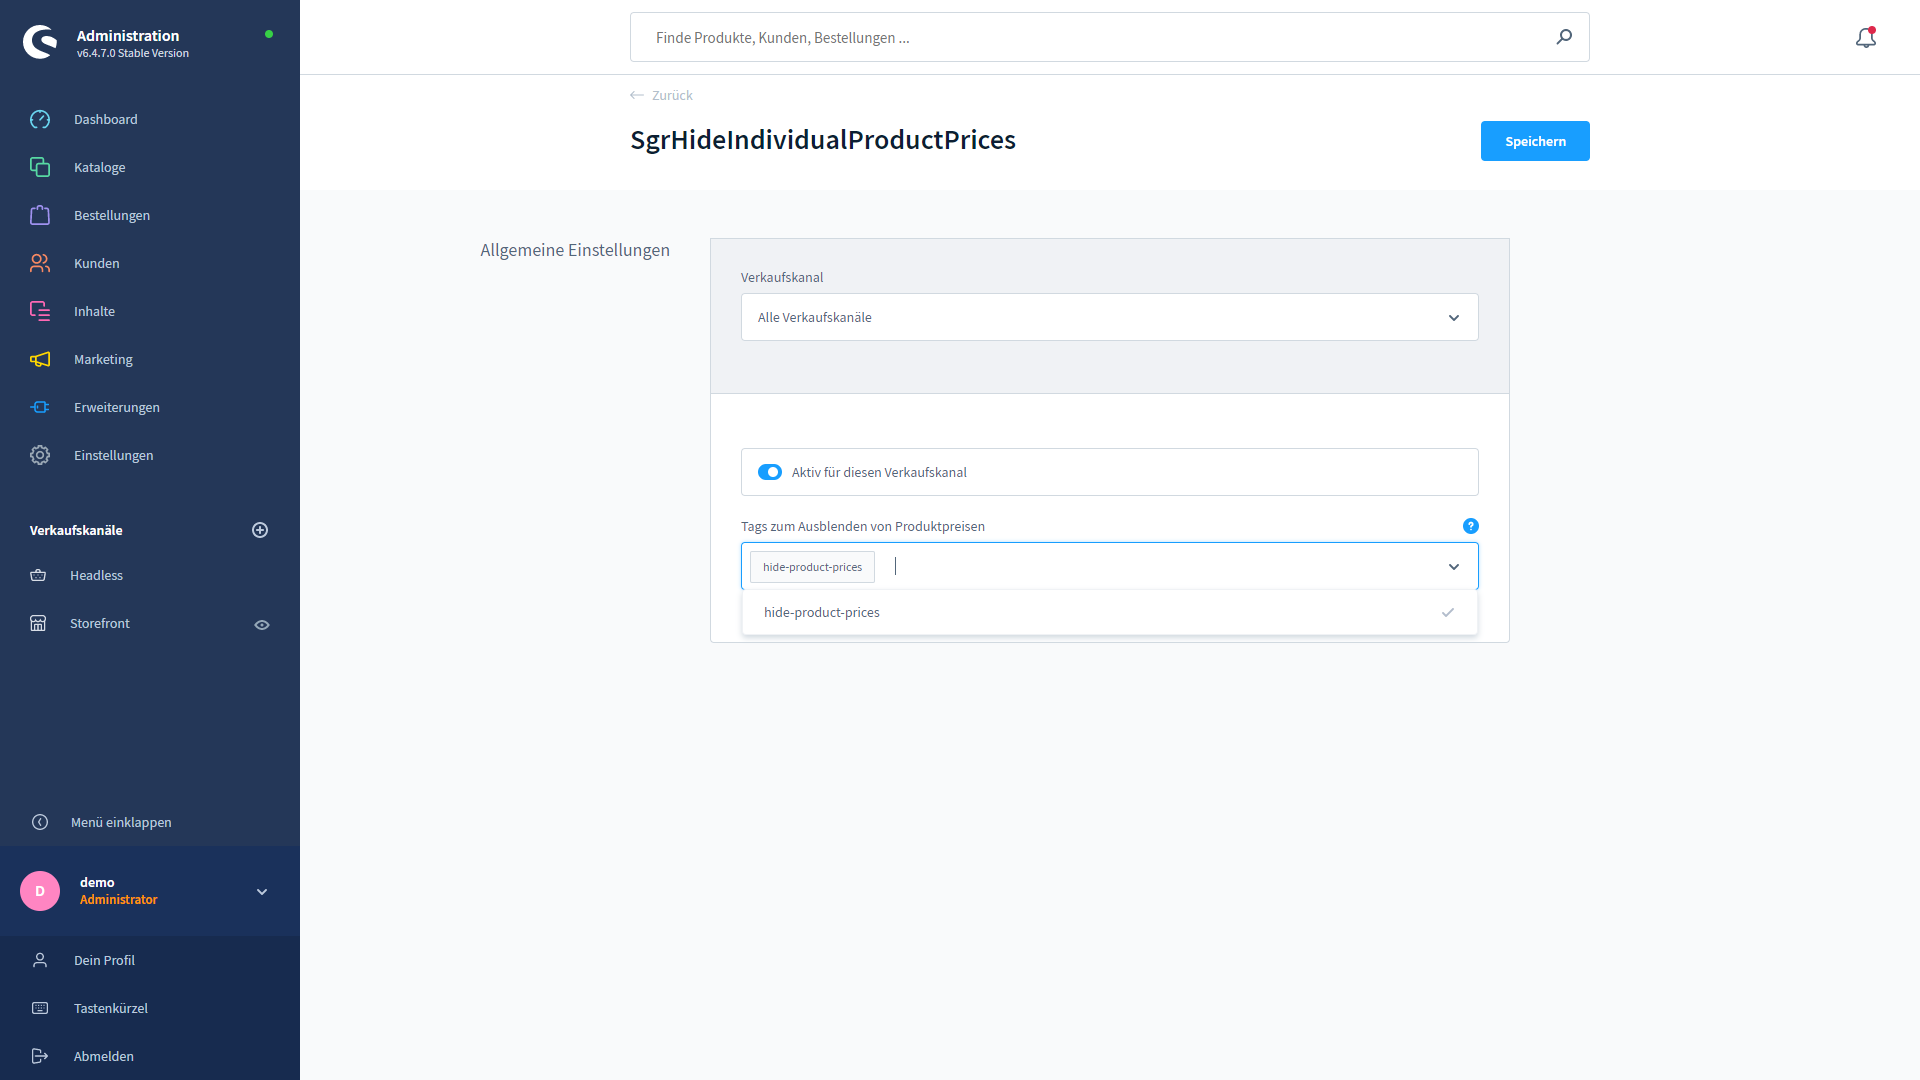Click the Bestellungen icon in sidebar
Viewport: 1920px width, 1080px height.
click(x=40, y=215)
